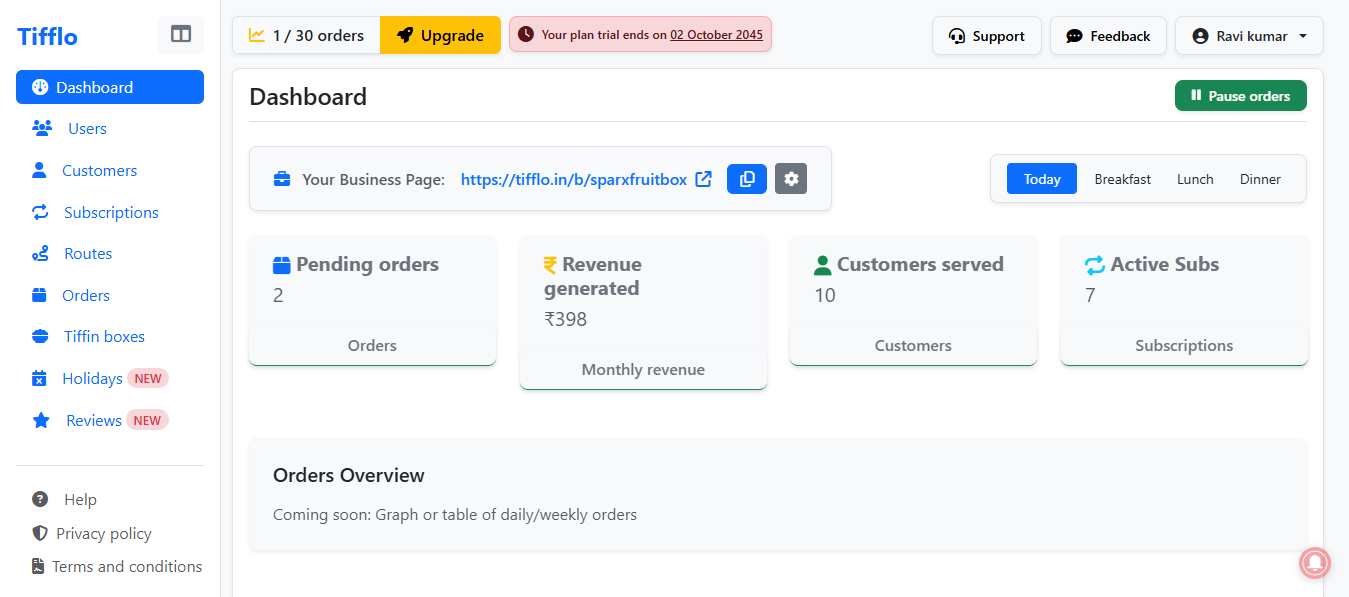Open the trial end date link

pyautogui.click(x=716, y=35)
